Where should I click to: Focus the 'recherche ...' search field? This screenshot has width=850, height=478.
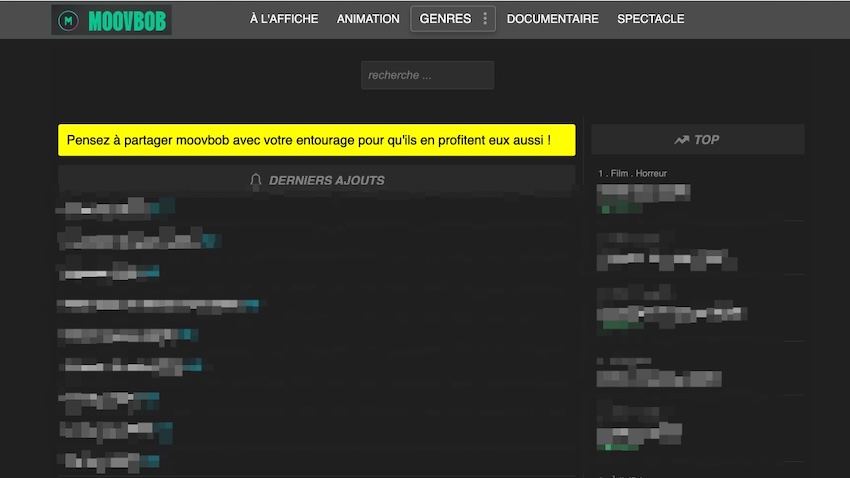(427, 75)
